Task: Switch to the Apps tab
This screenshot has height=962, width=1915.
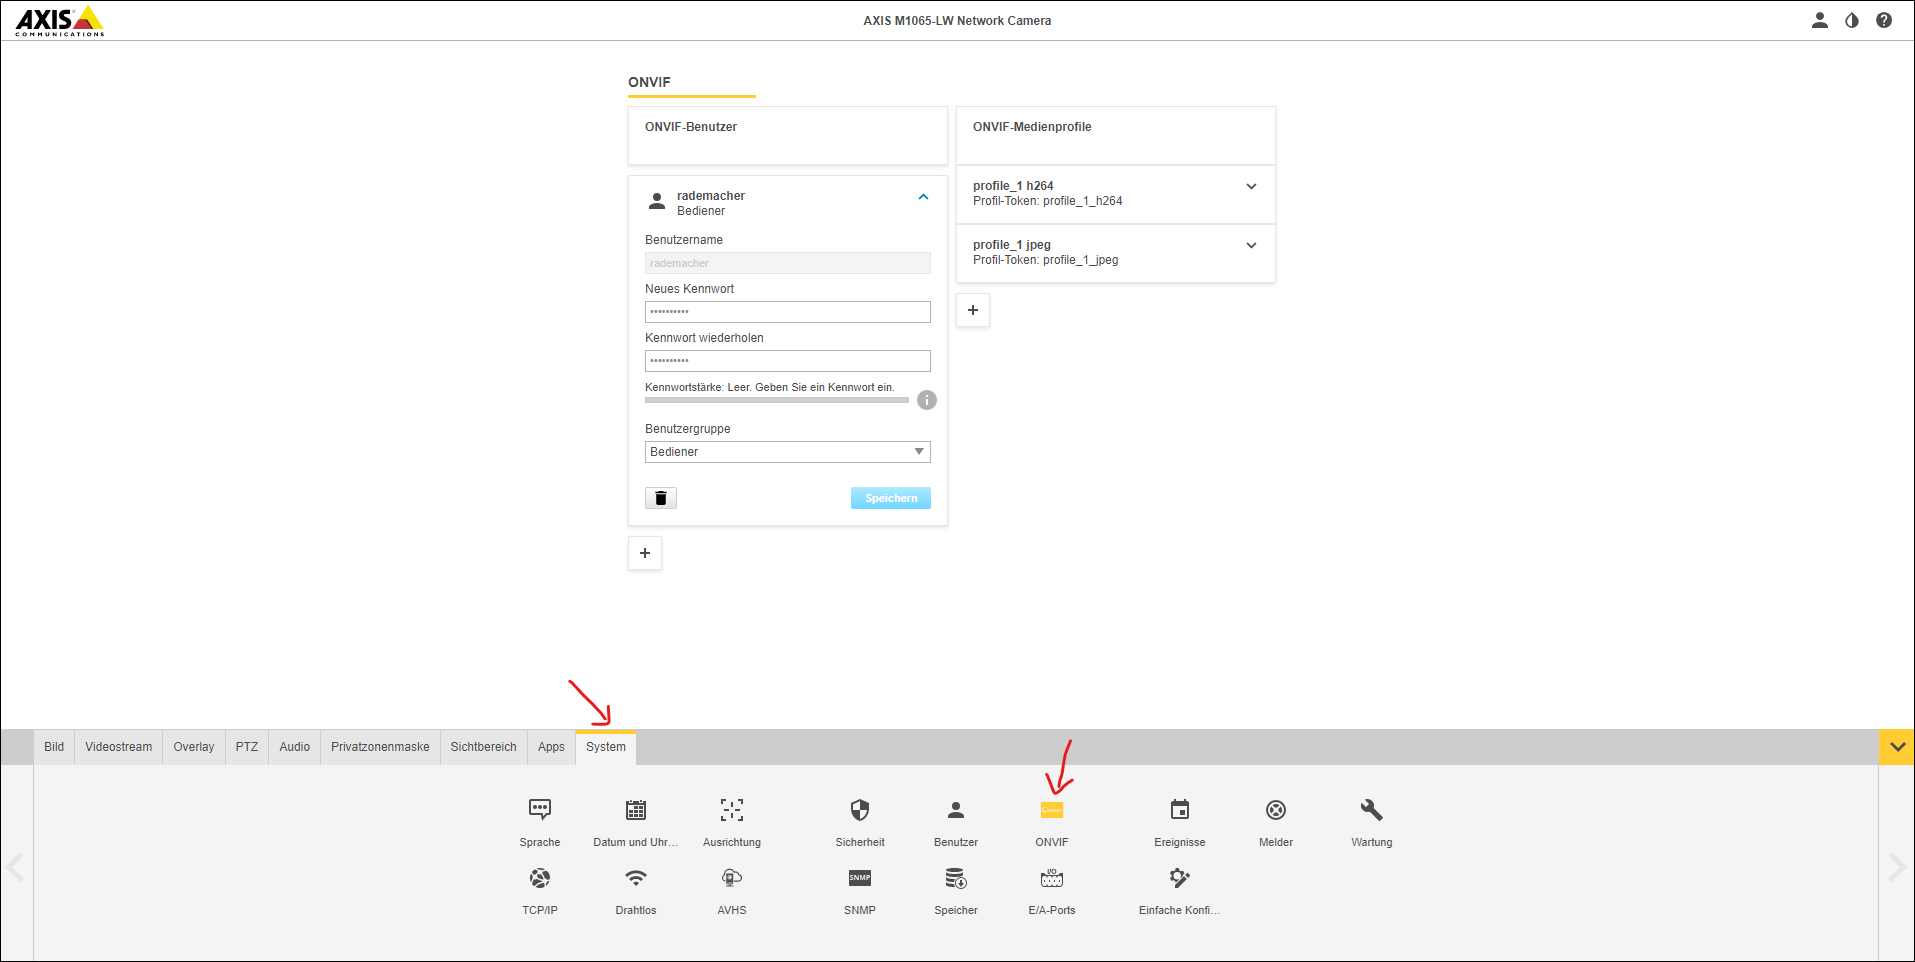Action: [551, 747]
